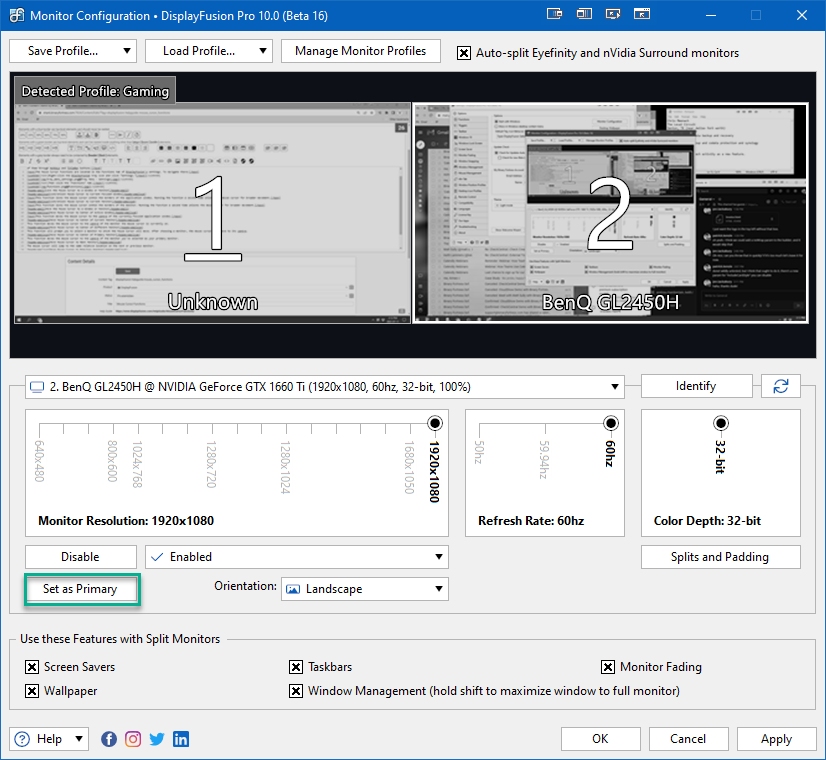Click the Identify button
Image resolution: width=826 pixels, height=760 pixels.
point(696,386)
